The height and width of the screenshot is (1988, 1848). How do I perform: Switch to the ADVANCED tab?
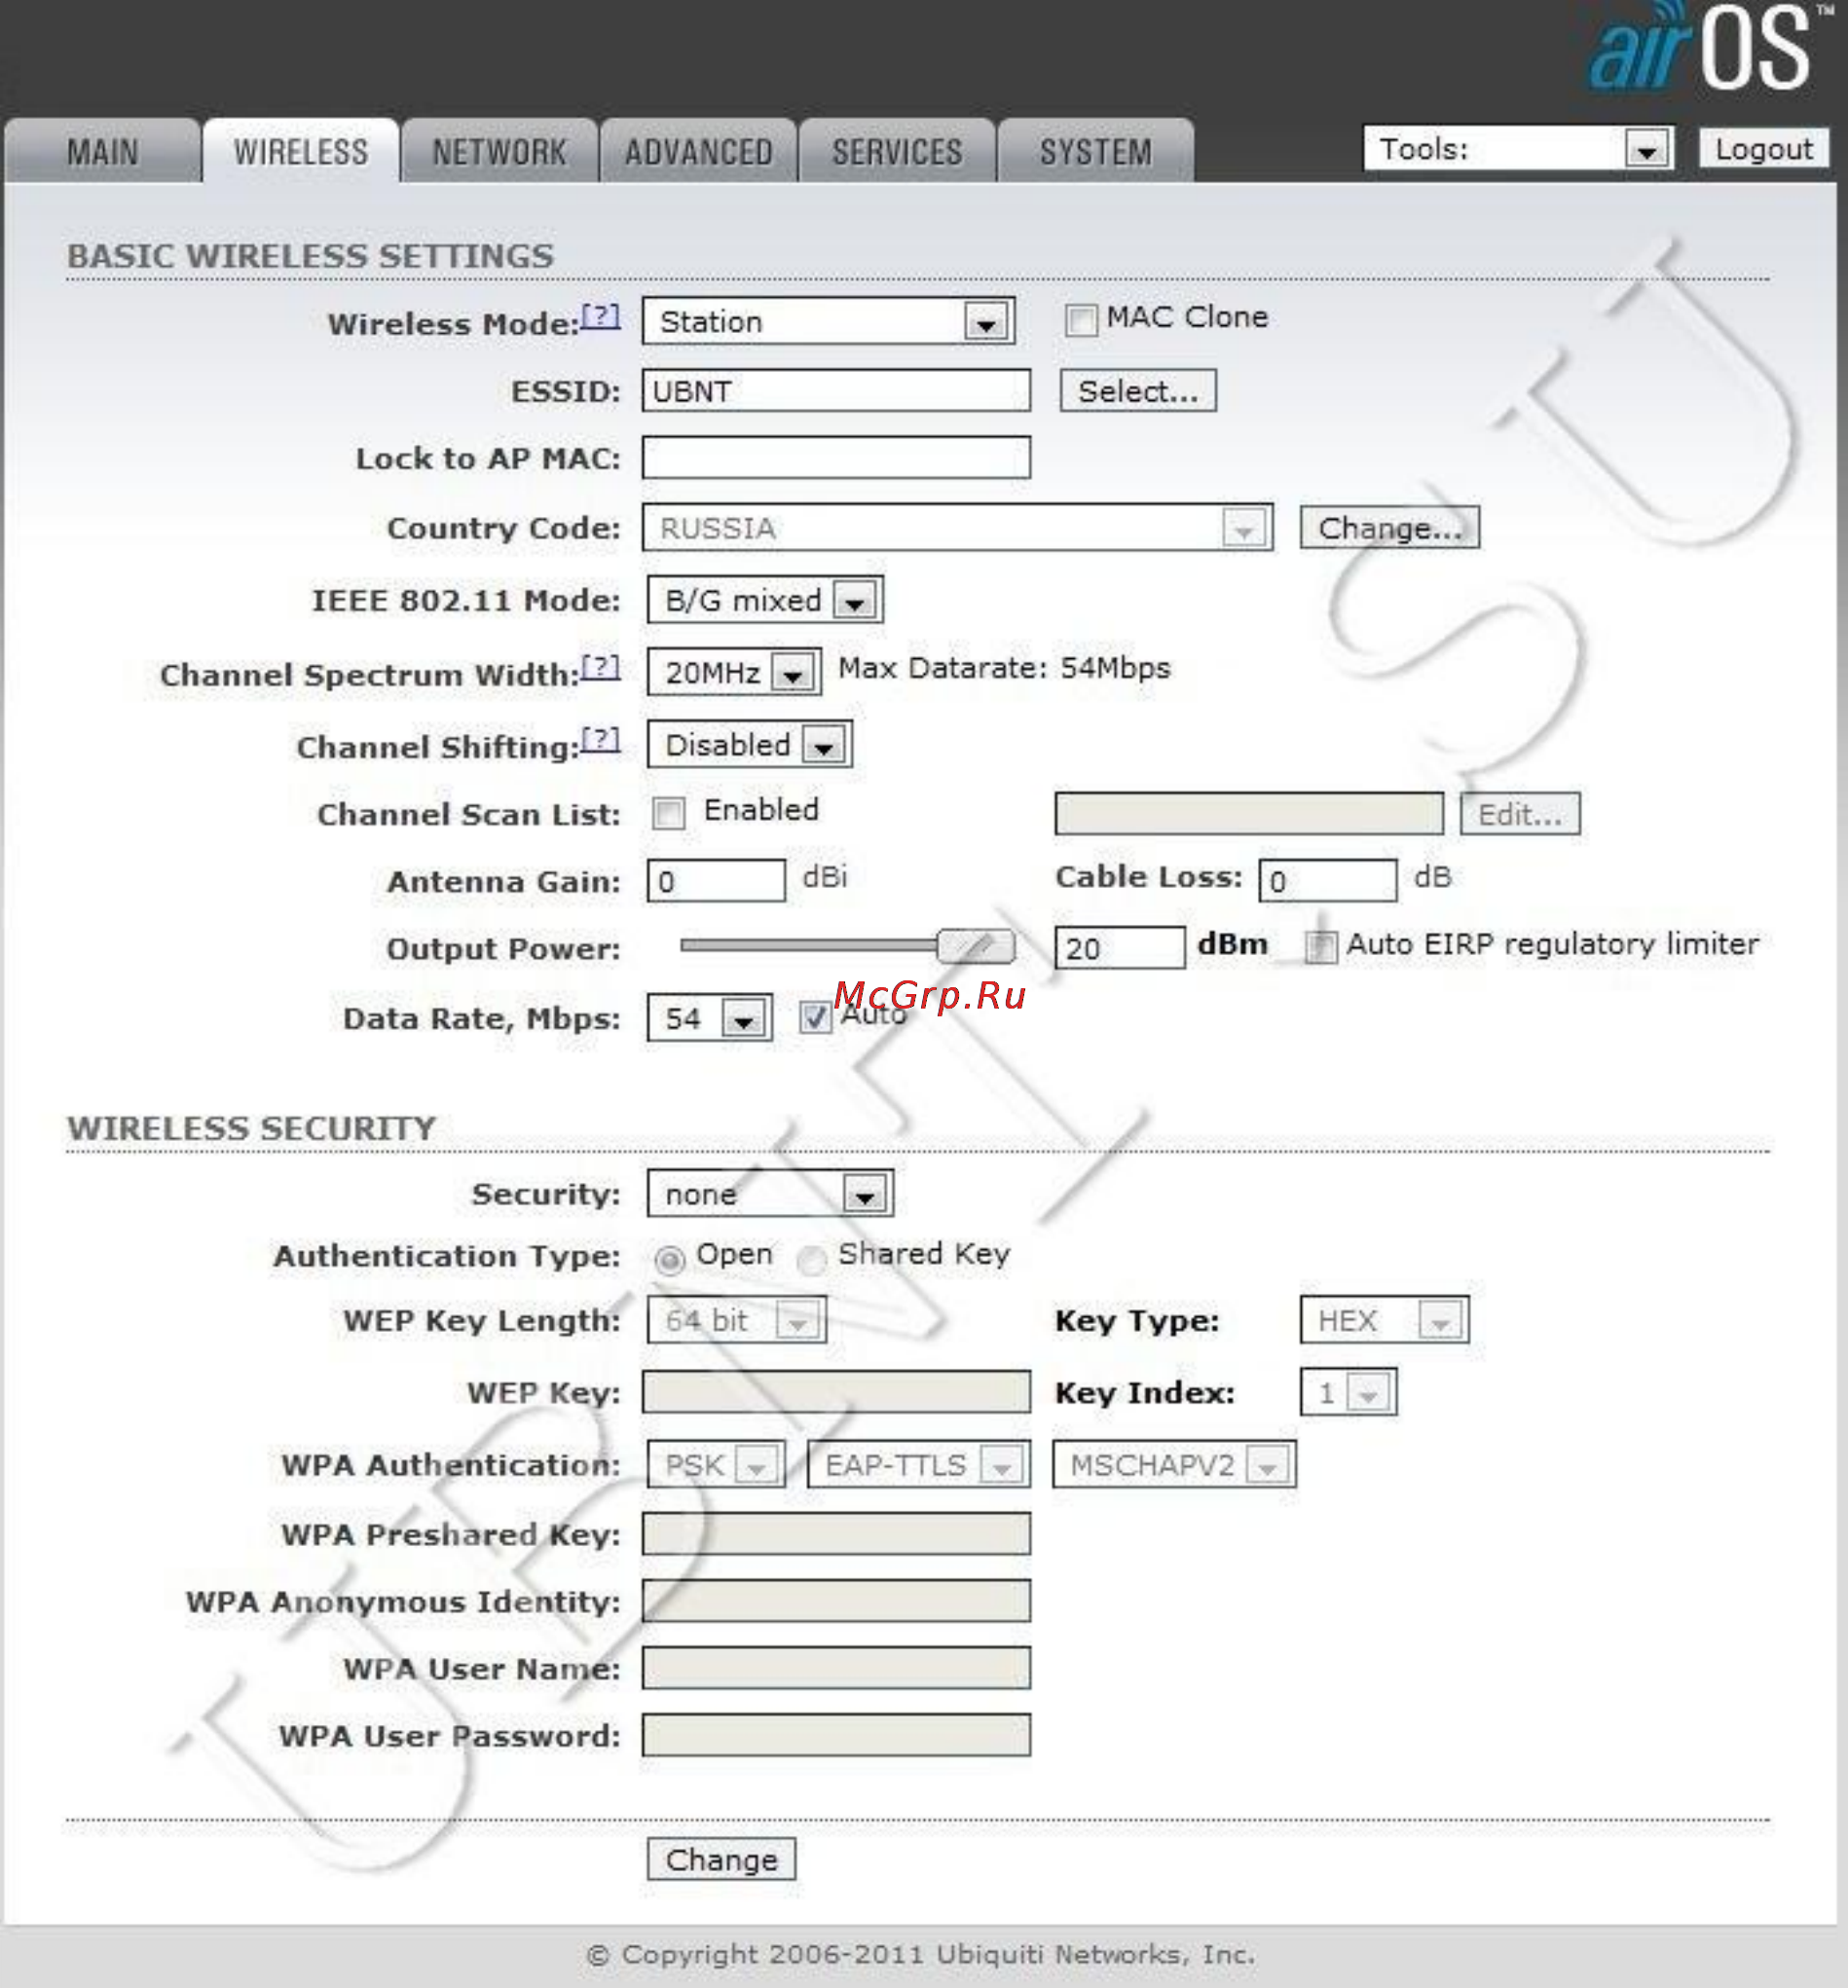[x=698, y=151]
